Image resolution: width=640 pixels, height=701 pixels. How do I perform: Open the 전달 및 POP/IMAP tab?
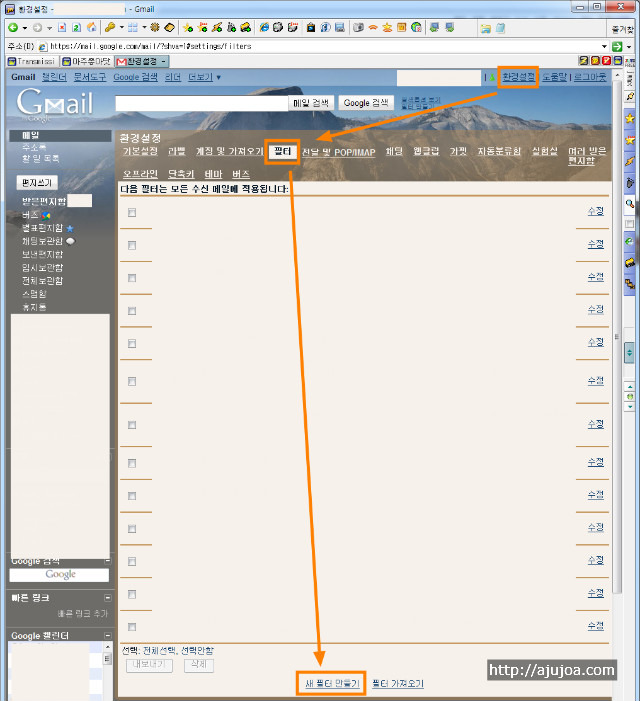[338, 152]
